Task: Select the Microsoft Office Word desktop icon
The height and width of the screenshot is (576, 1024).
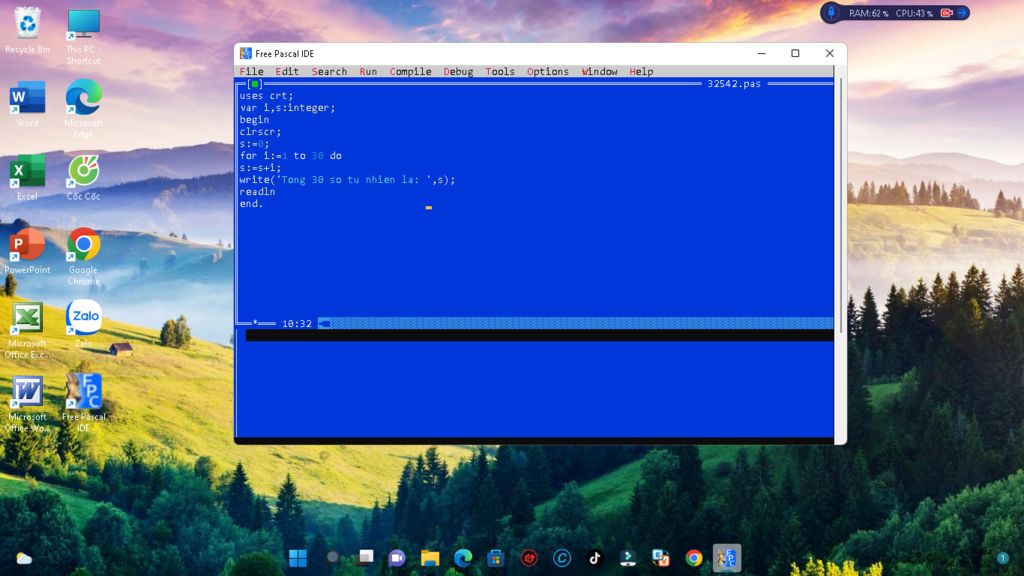Action: [27, 404]
